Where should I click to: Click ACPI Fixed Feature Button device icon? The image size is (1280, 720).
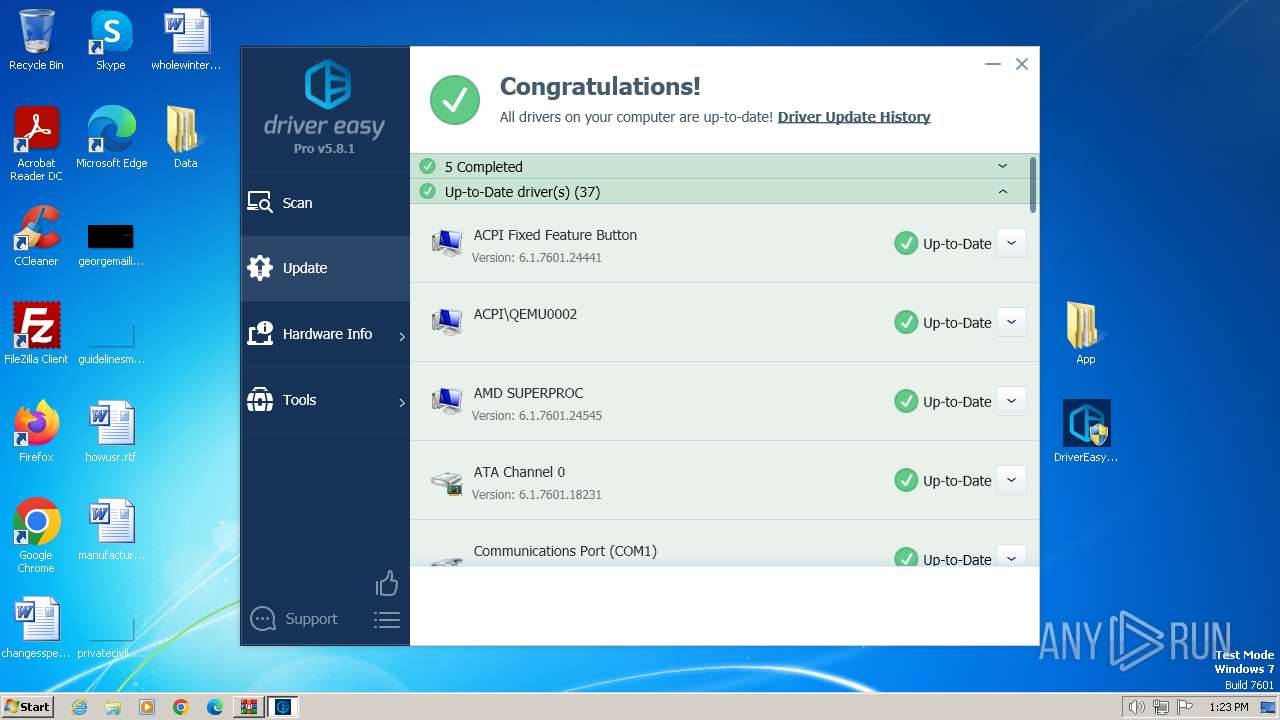(447, 243)
